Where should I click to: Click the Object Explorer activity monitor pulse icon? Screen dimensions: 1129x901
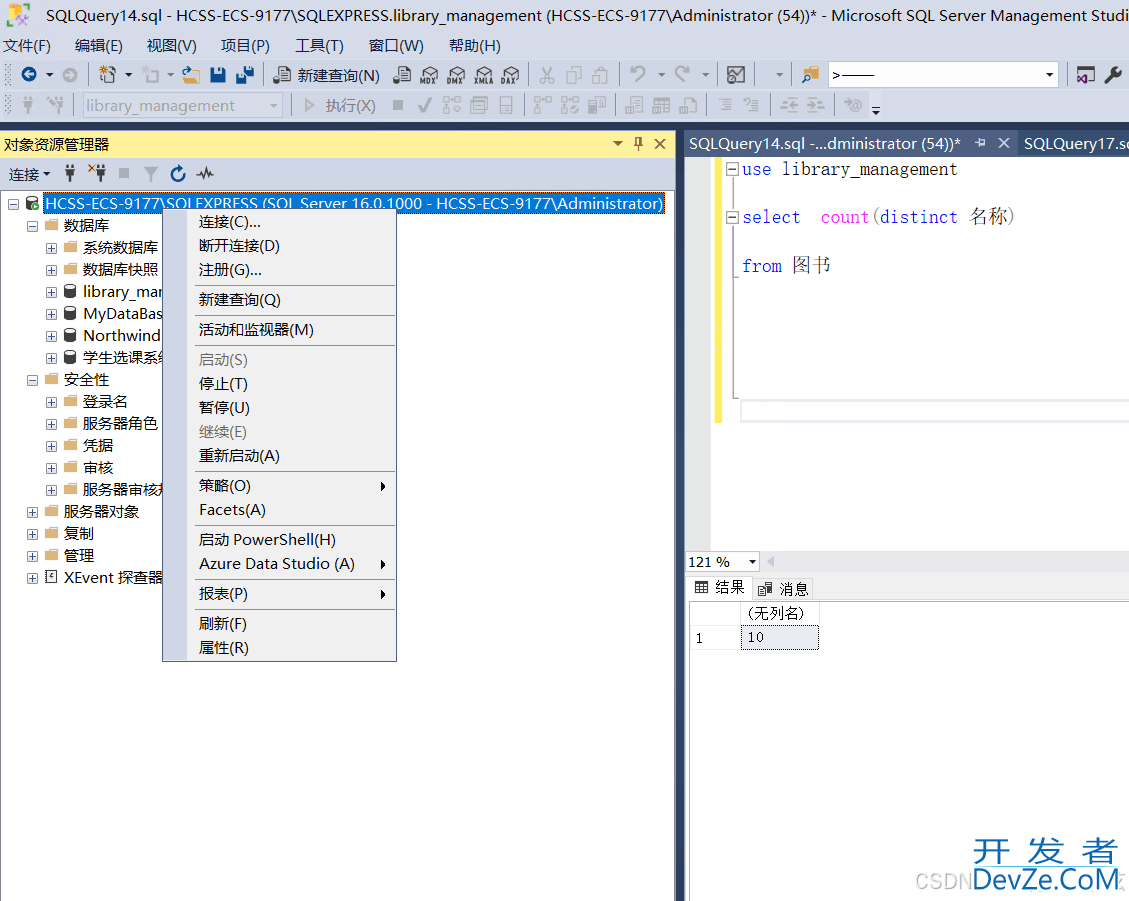[205, 174]
